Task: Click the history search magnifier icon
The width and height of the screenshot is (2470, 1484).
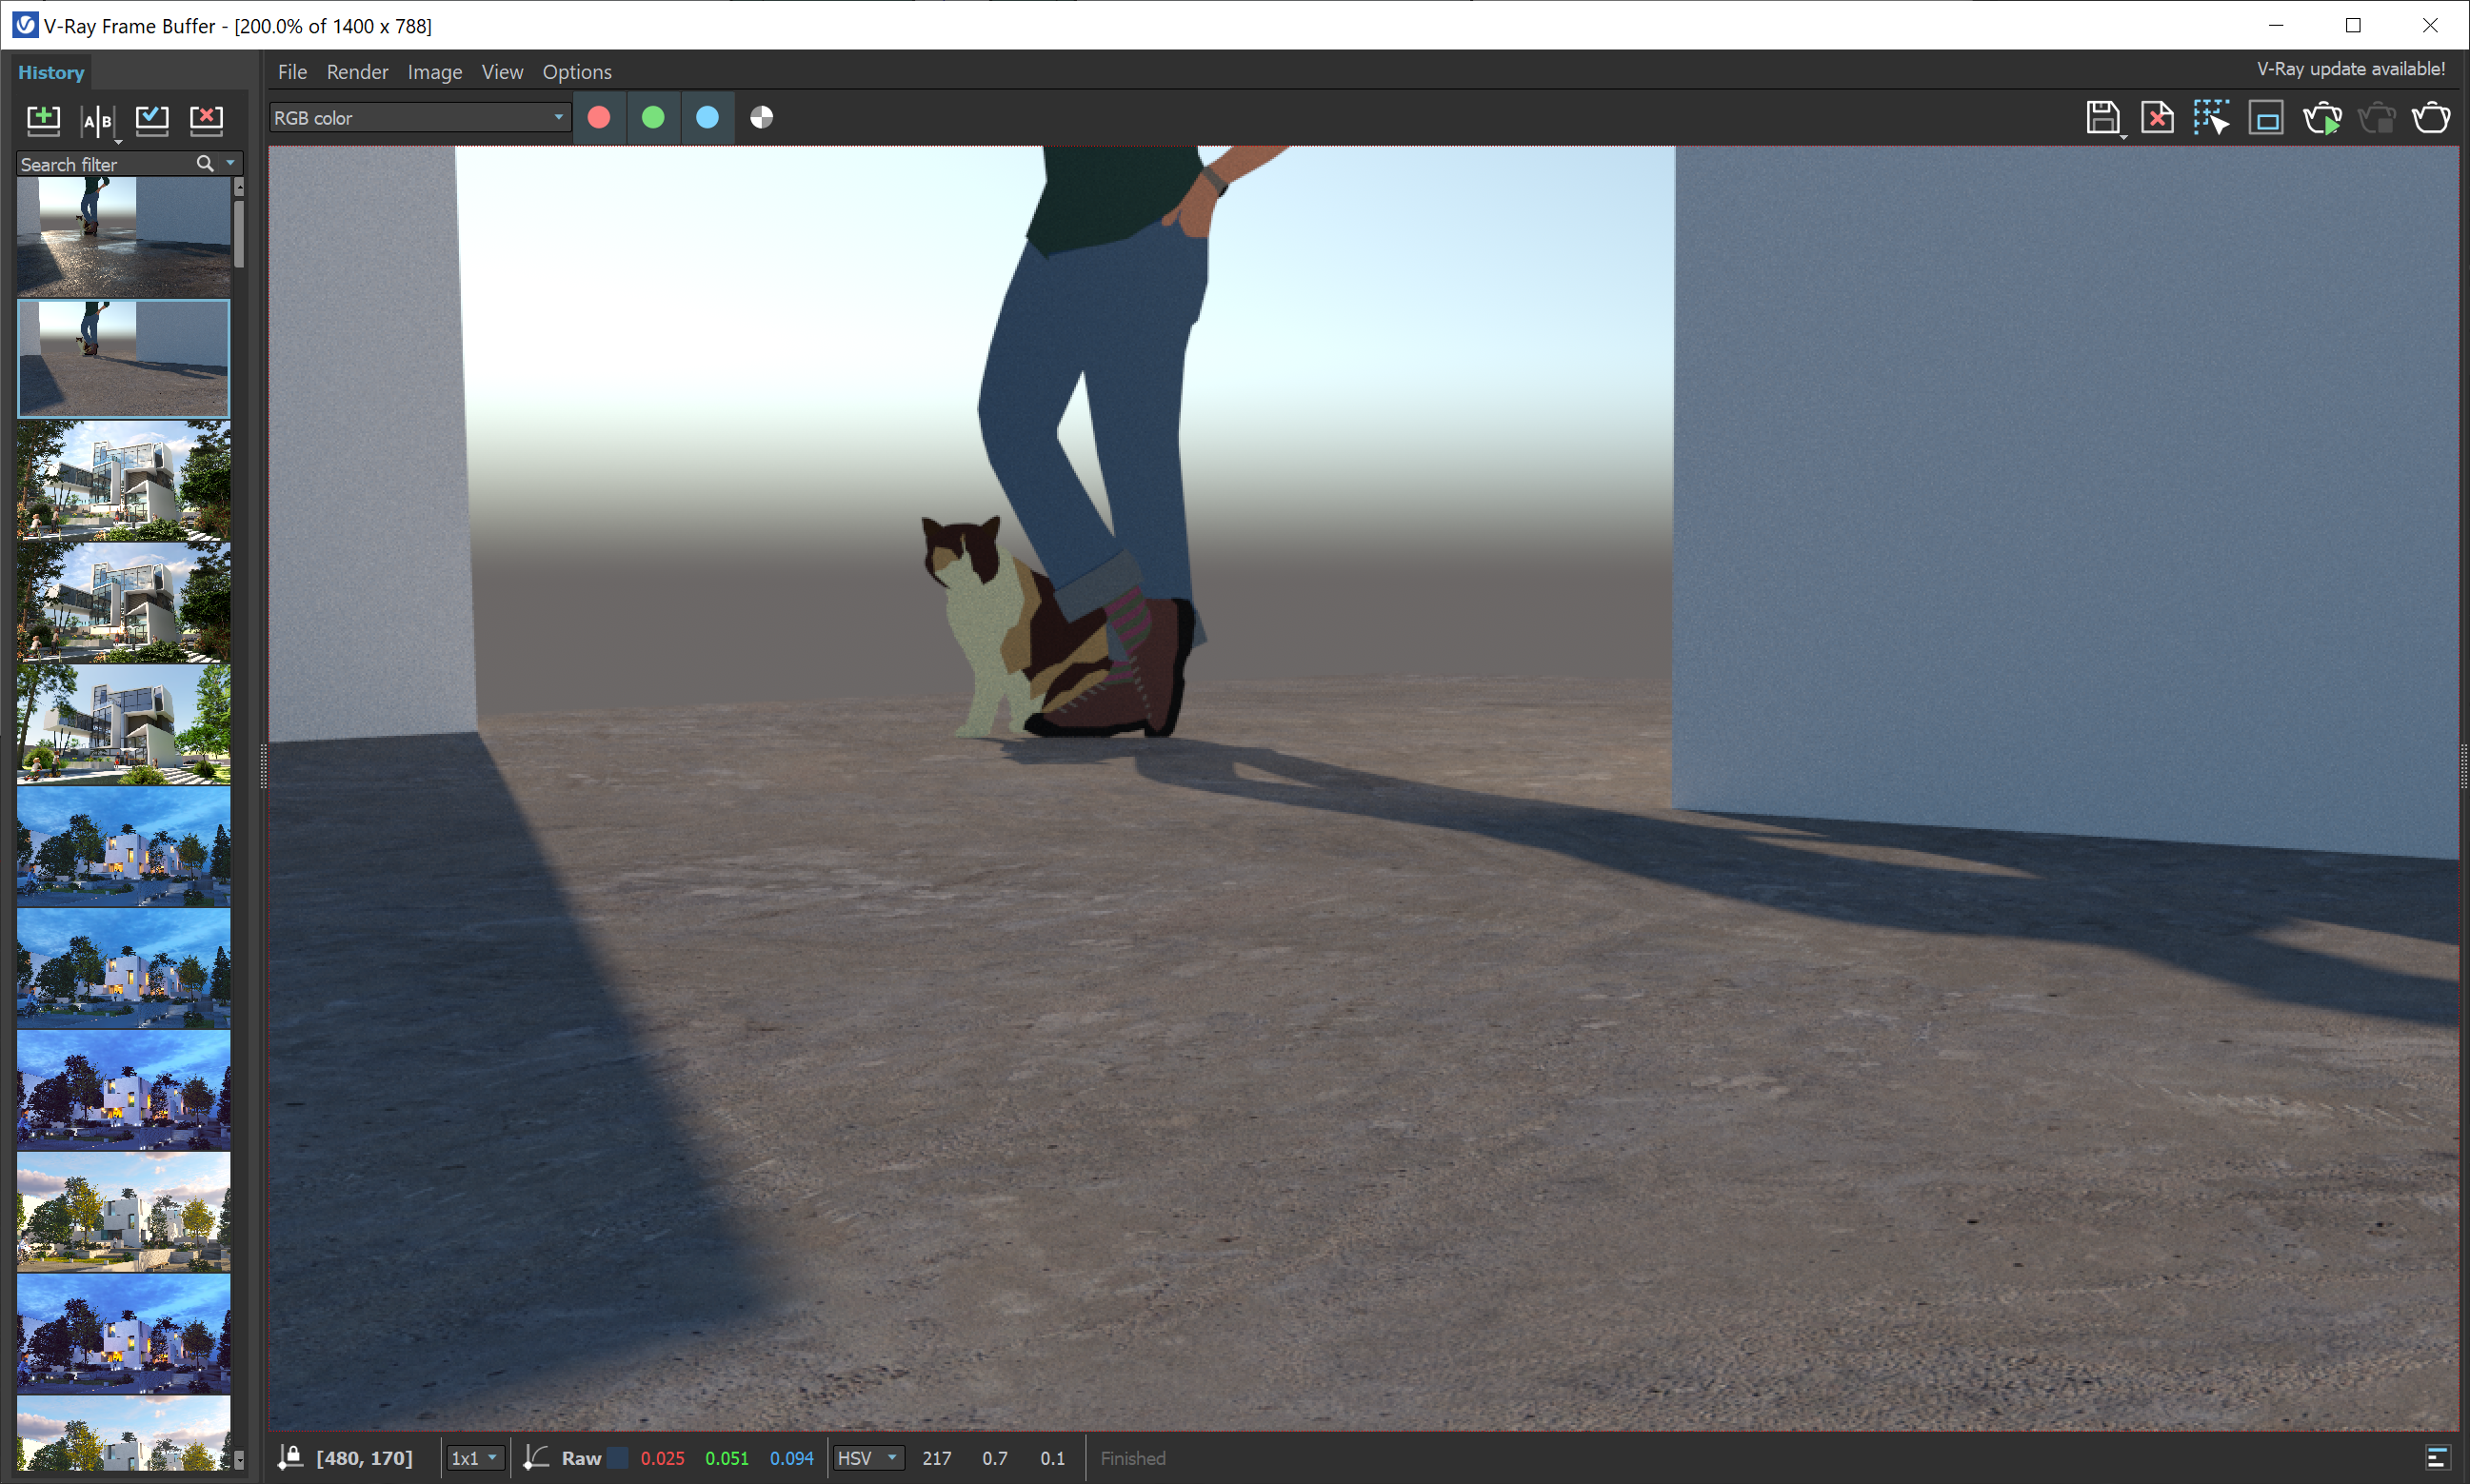Action: click(205, 163)
